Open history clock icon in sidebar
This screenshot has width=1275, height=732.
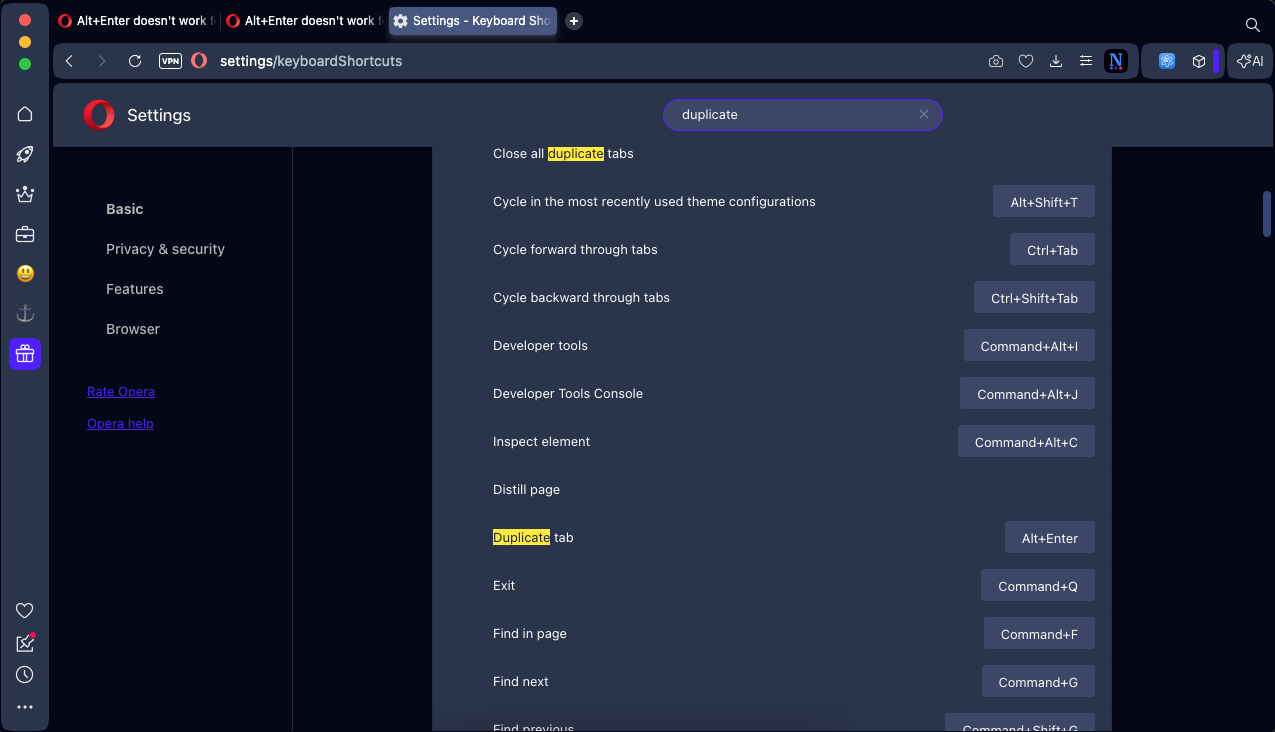point(25,675)
